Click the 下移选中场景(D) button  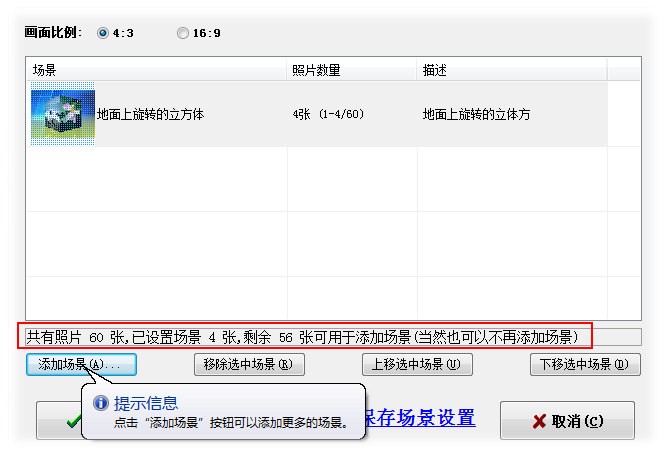coord(585,364)
